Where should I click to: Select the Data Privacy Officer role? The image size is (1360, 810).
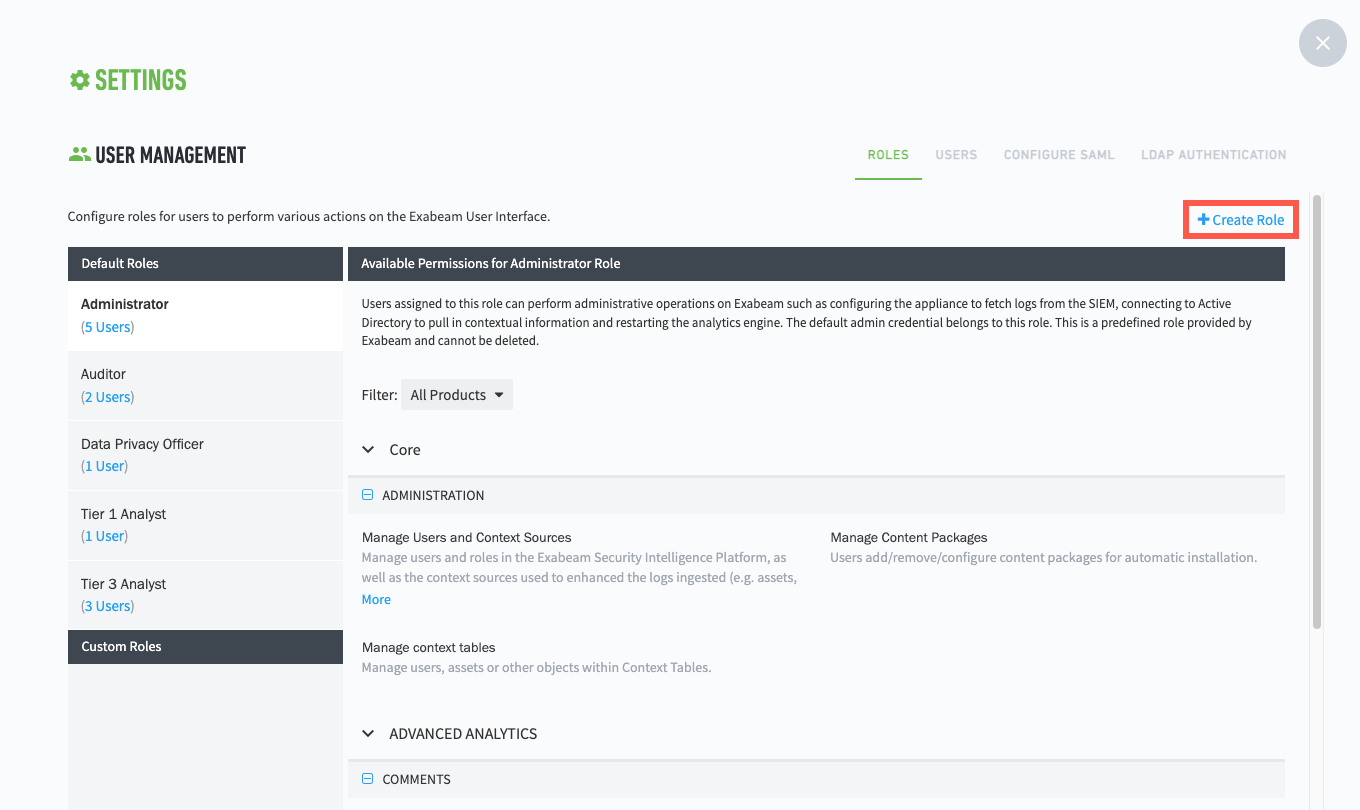205,455
